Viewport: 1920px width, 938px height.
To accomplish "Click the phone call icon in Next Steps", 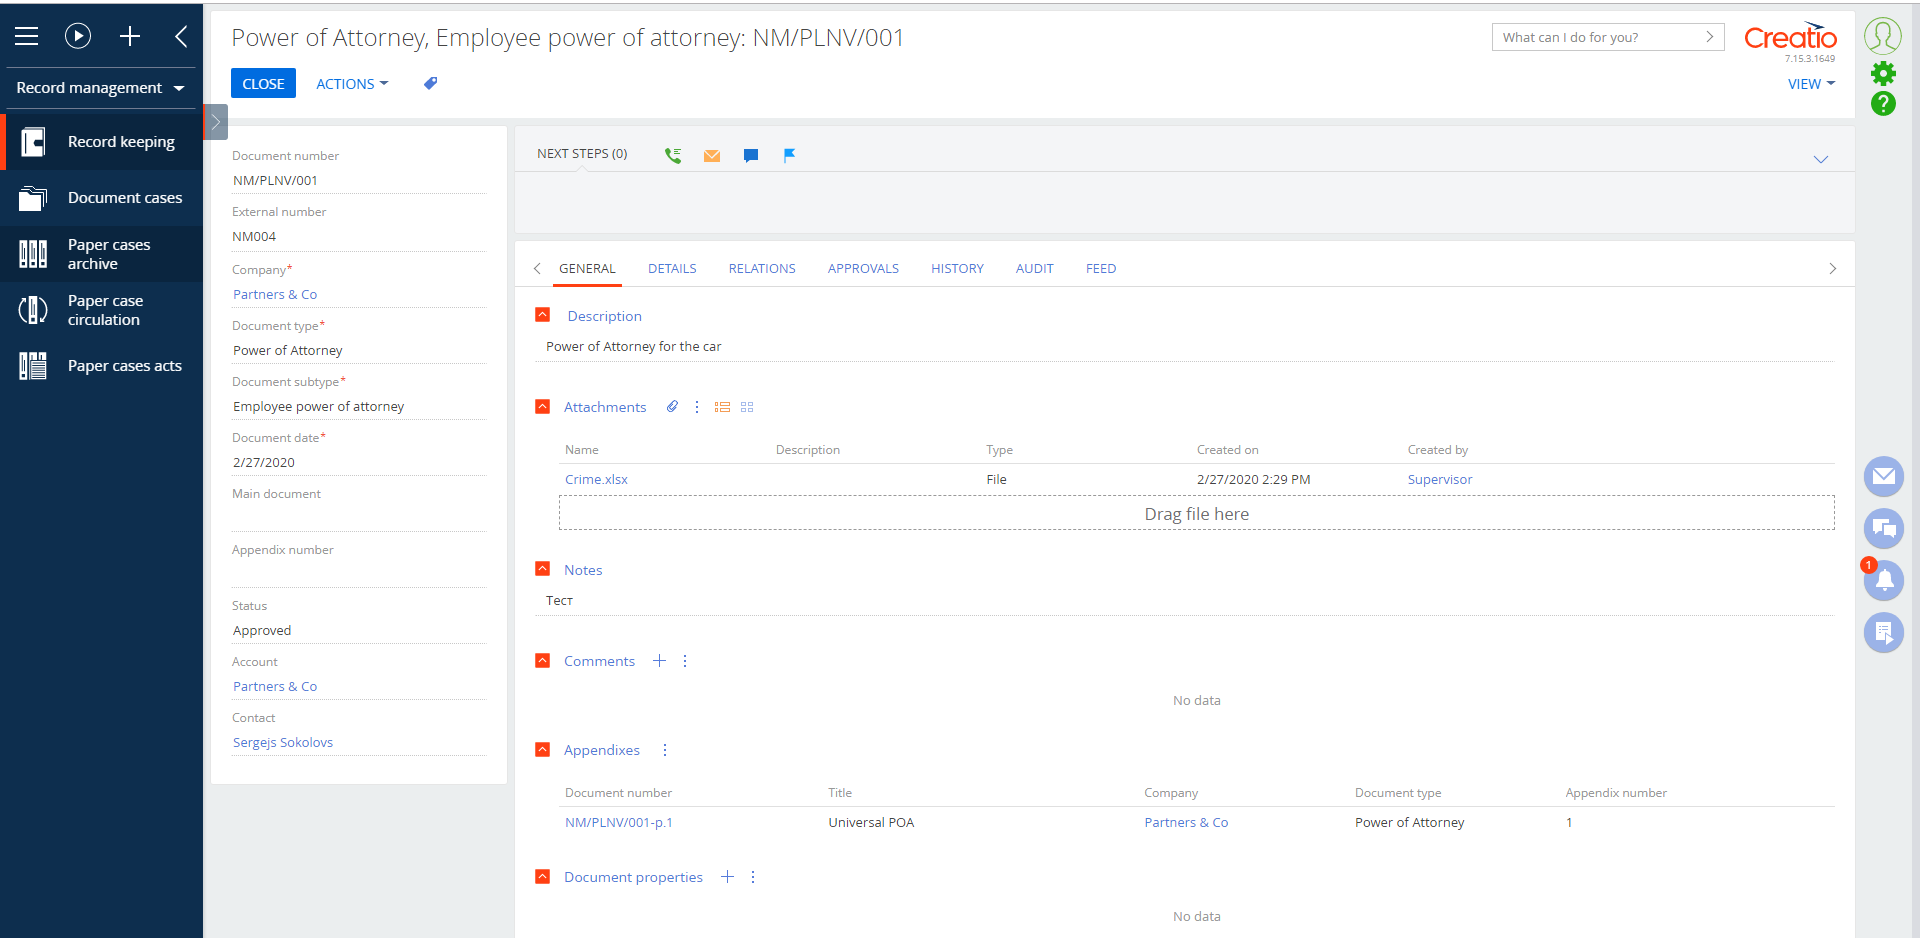I will click(673, 155).
